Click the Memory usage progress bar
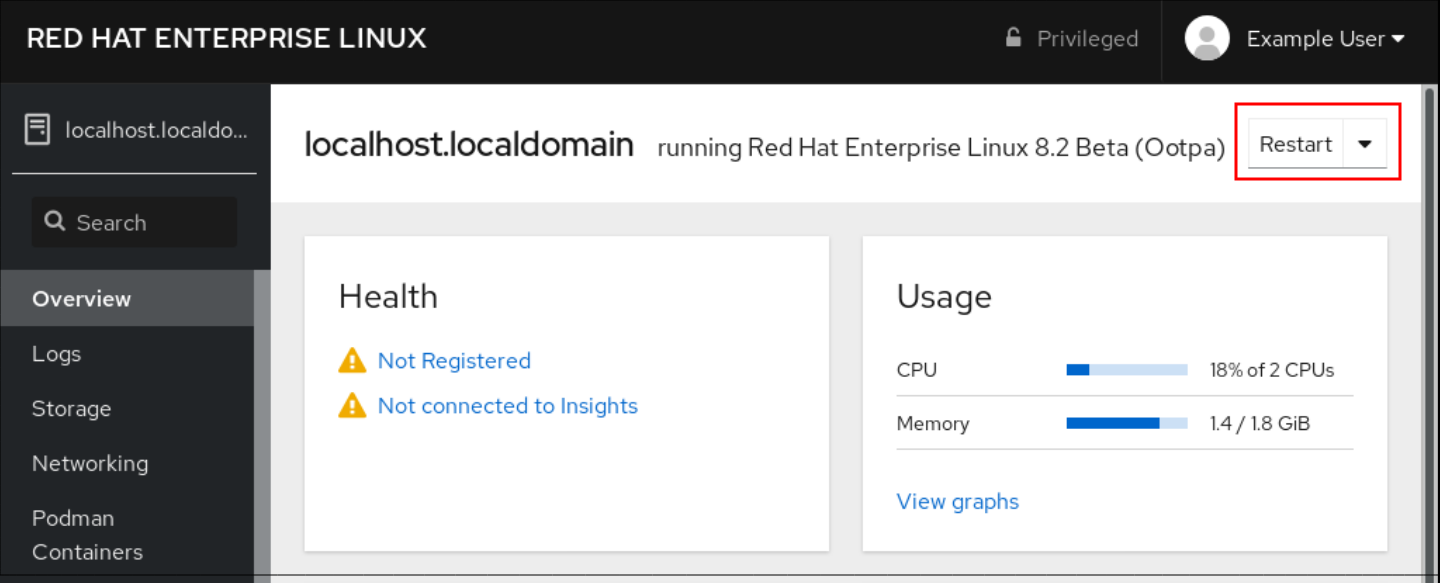 [x=1126, y=424]
